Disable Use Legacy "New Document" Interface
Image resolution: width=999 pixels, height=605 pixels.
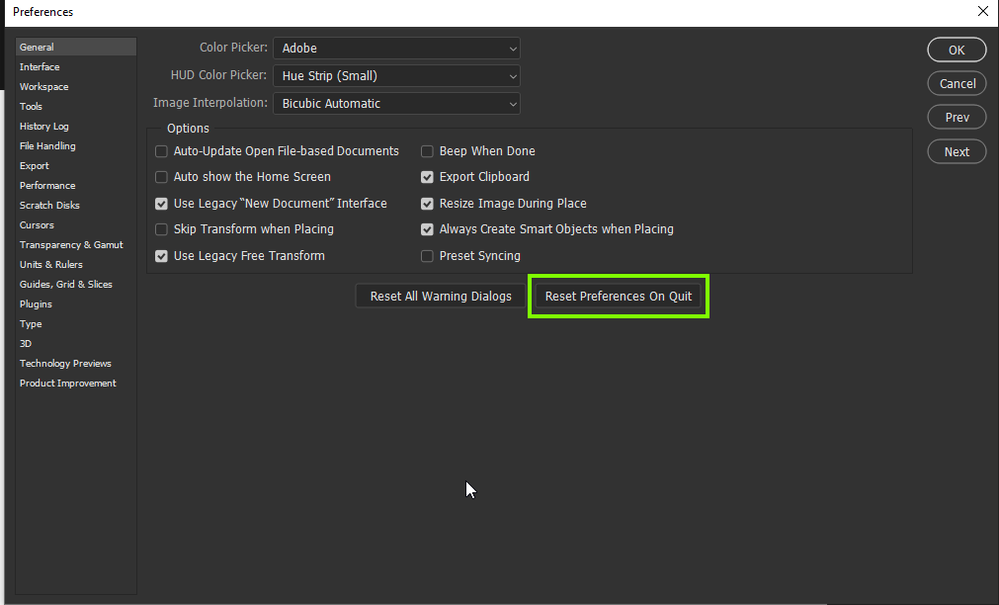[x=161, y=203]
